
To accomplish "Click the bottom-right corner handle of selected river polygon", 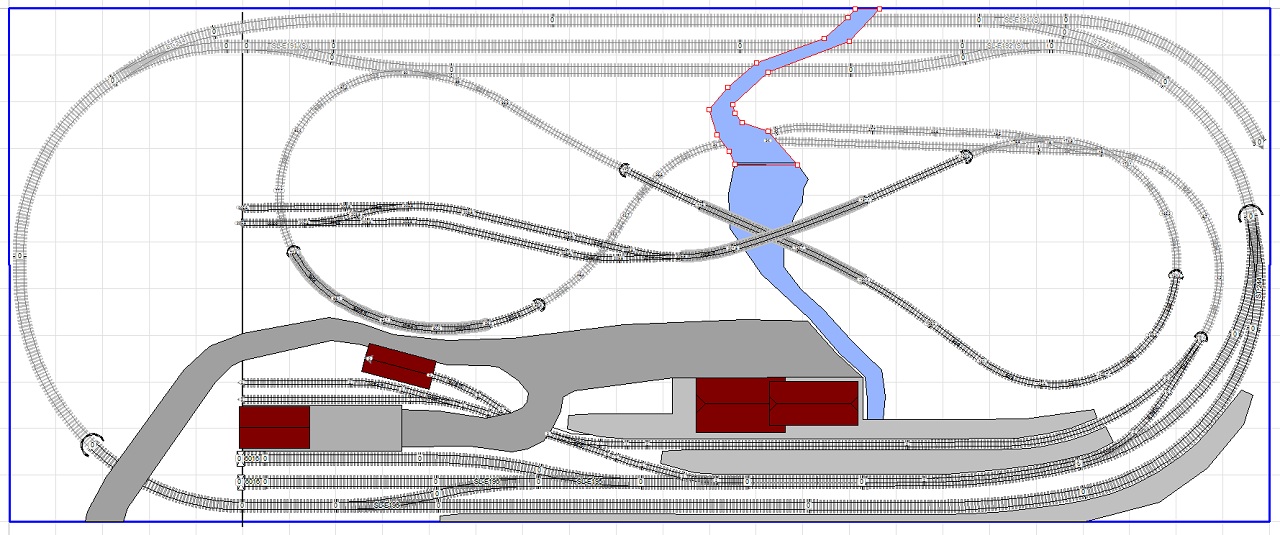I will [x=798, y=164].
